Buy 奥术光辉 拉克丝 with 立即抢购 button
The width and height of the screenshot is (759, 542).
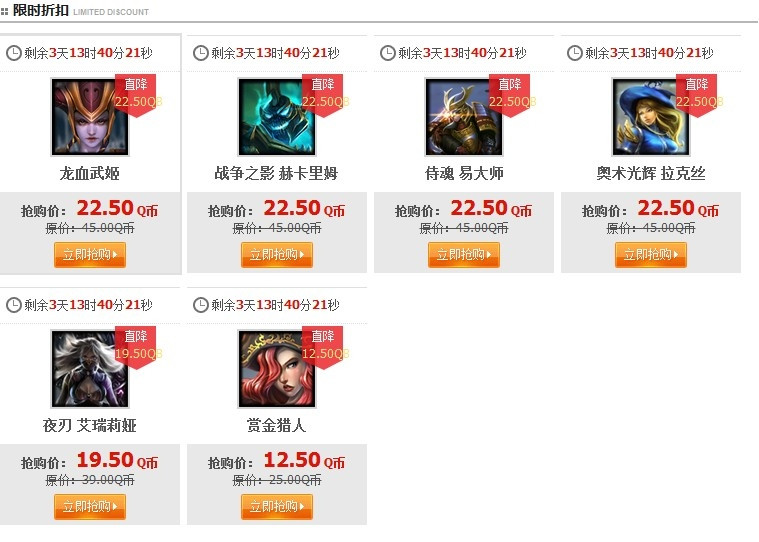click(651, 255)
